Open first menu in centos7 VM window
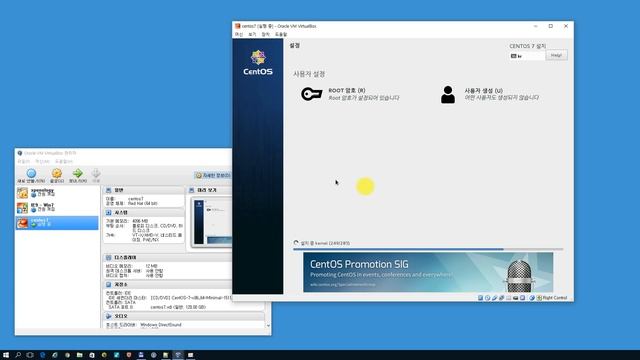The image size is (640, 360). tap(239, 35)
